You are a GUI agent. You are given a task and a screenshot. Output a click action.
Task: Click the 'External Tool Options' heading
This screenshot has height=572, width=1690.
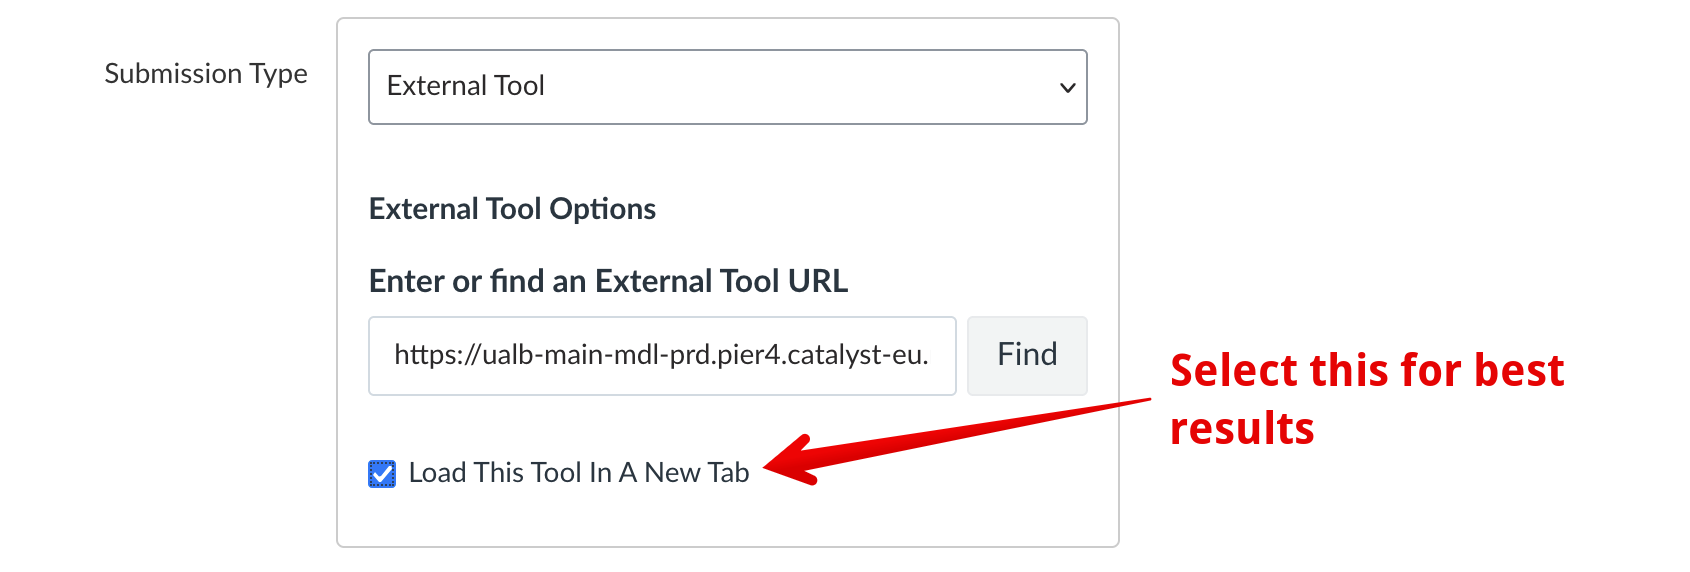[512, 209]
